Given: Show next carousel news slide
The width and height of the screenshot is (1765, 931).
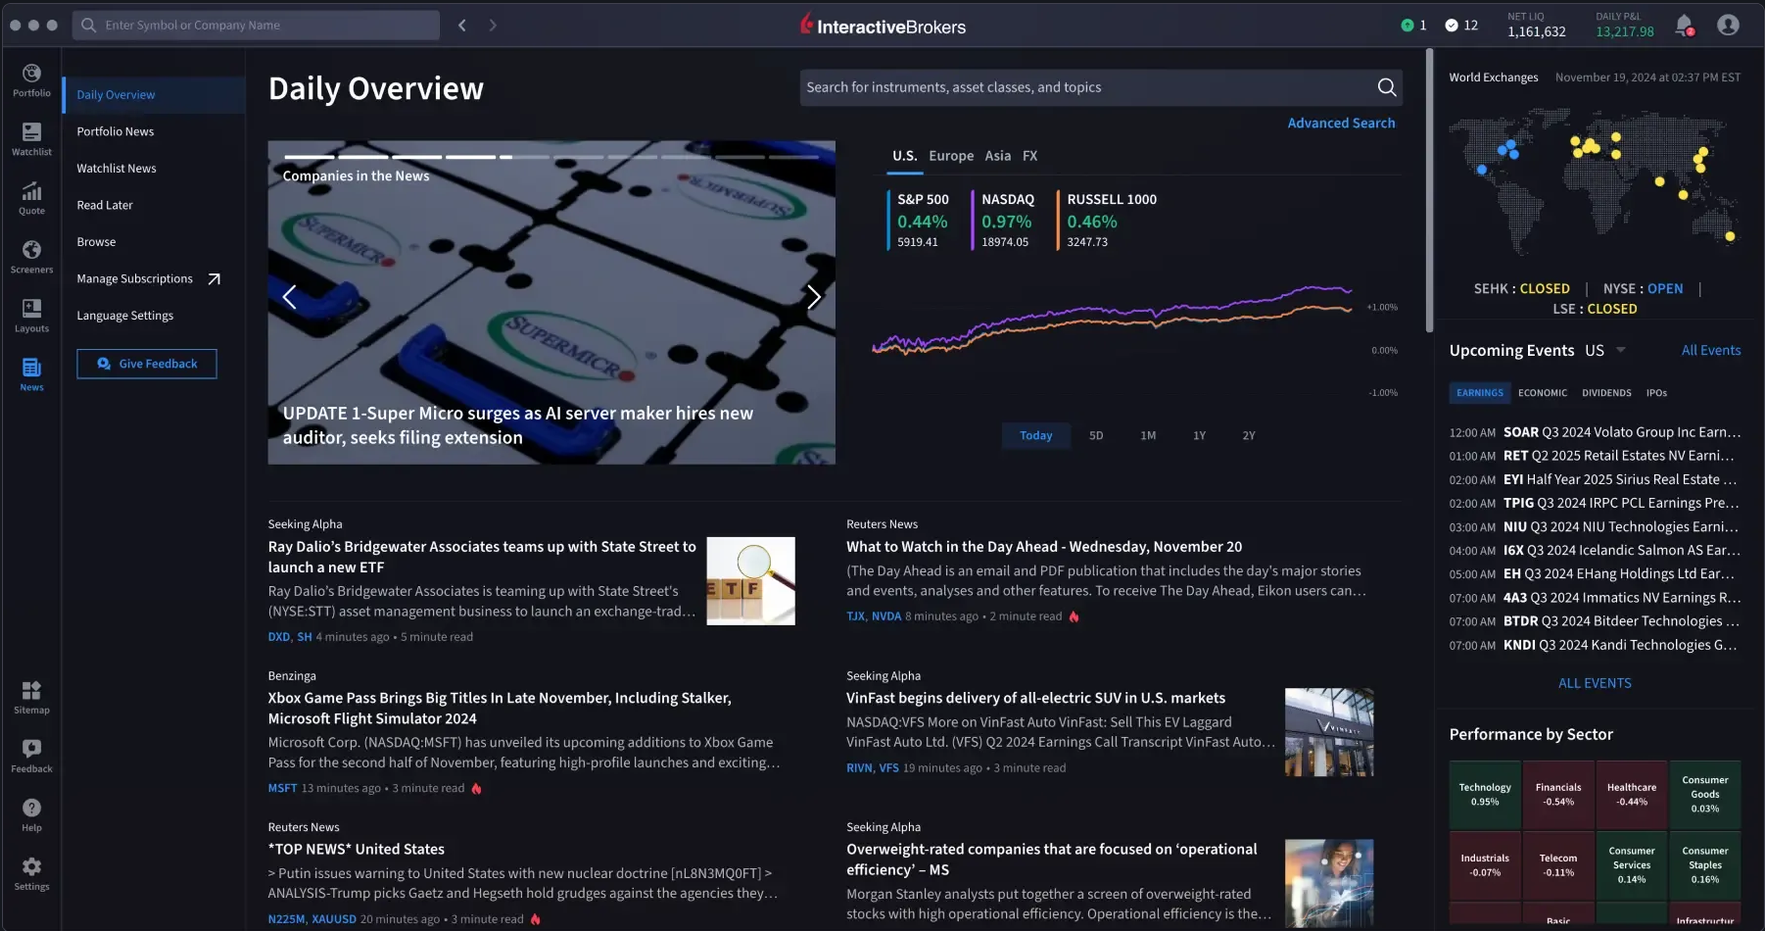Looking at the screenshot, I should [814, 297].
